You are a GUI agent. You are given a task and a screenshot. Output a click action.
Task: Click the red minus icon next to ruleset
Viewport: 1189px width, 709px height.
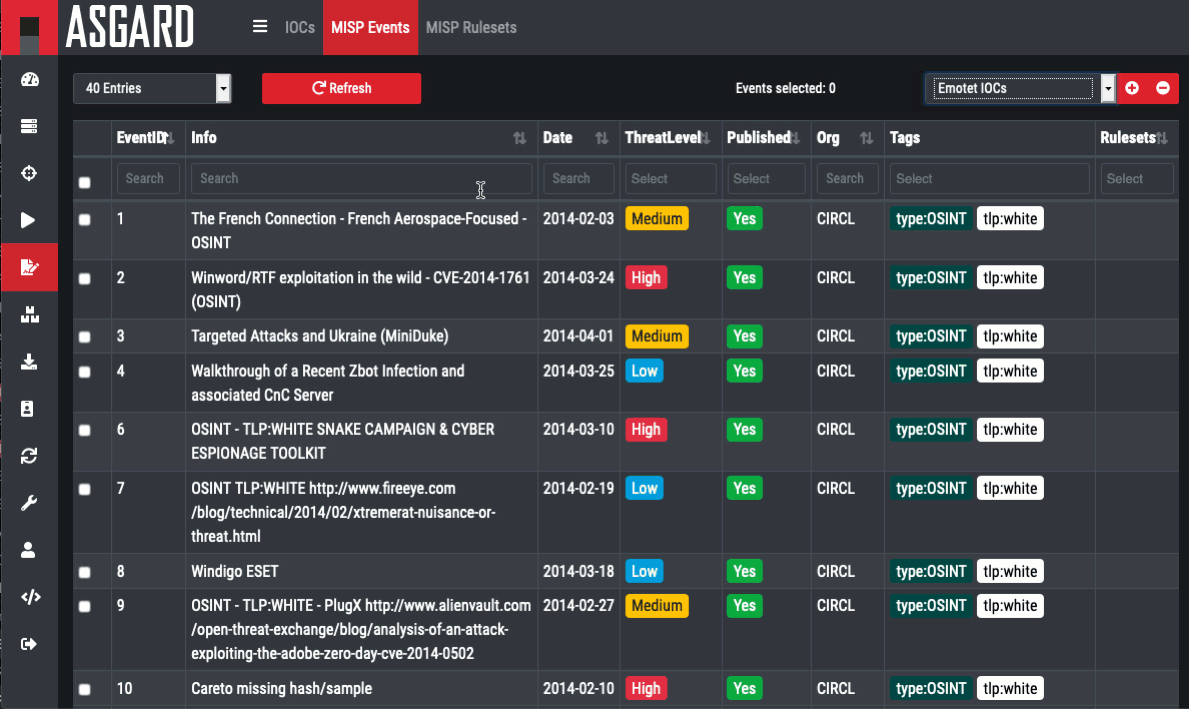coord(1162,88)
